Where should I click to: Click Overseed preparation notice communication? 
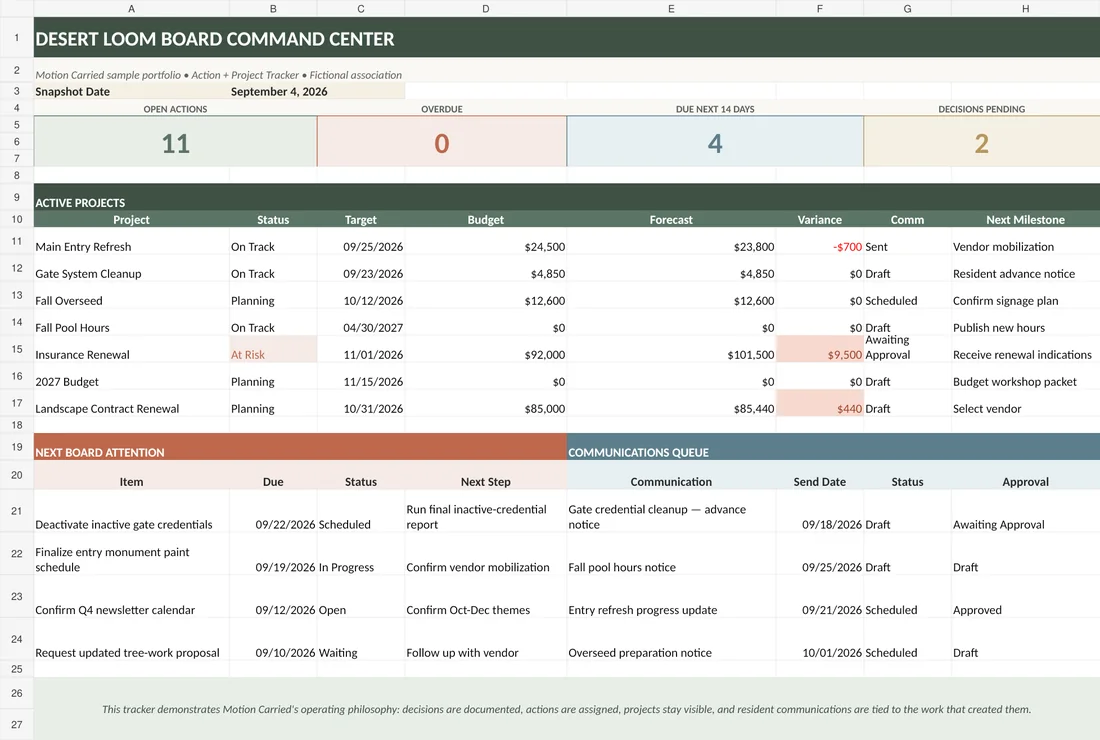coord(671,639)
